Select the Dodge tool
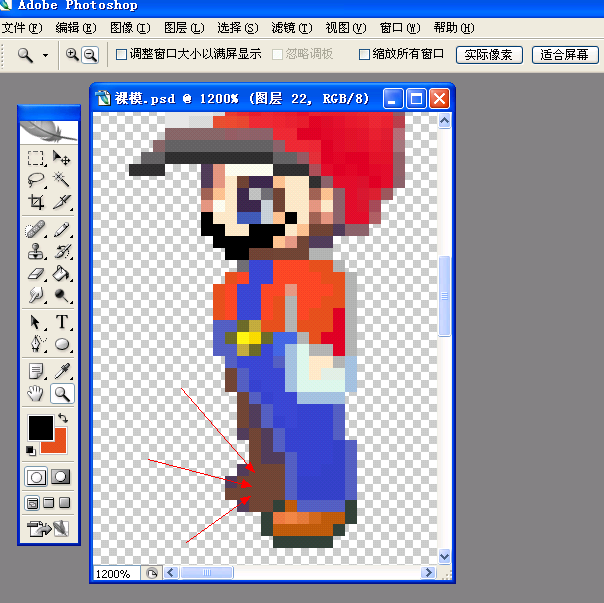The width and height of the screenshot is (604, 603). [61, 296]
